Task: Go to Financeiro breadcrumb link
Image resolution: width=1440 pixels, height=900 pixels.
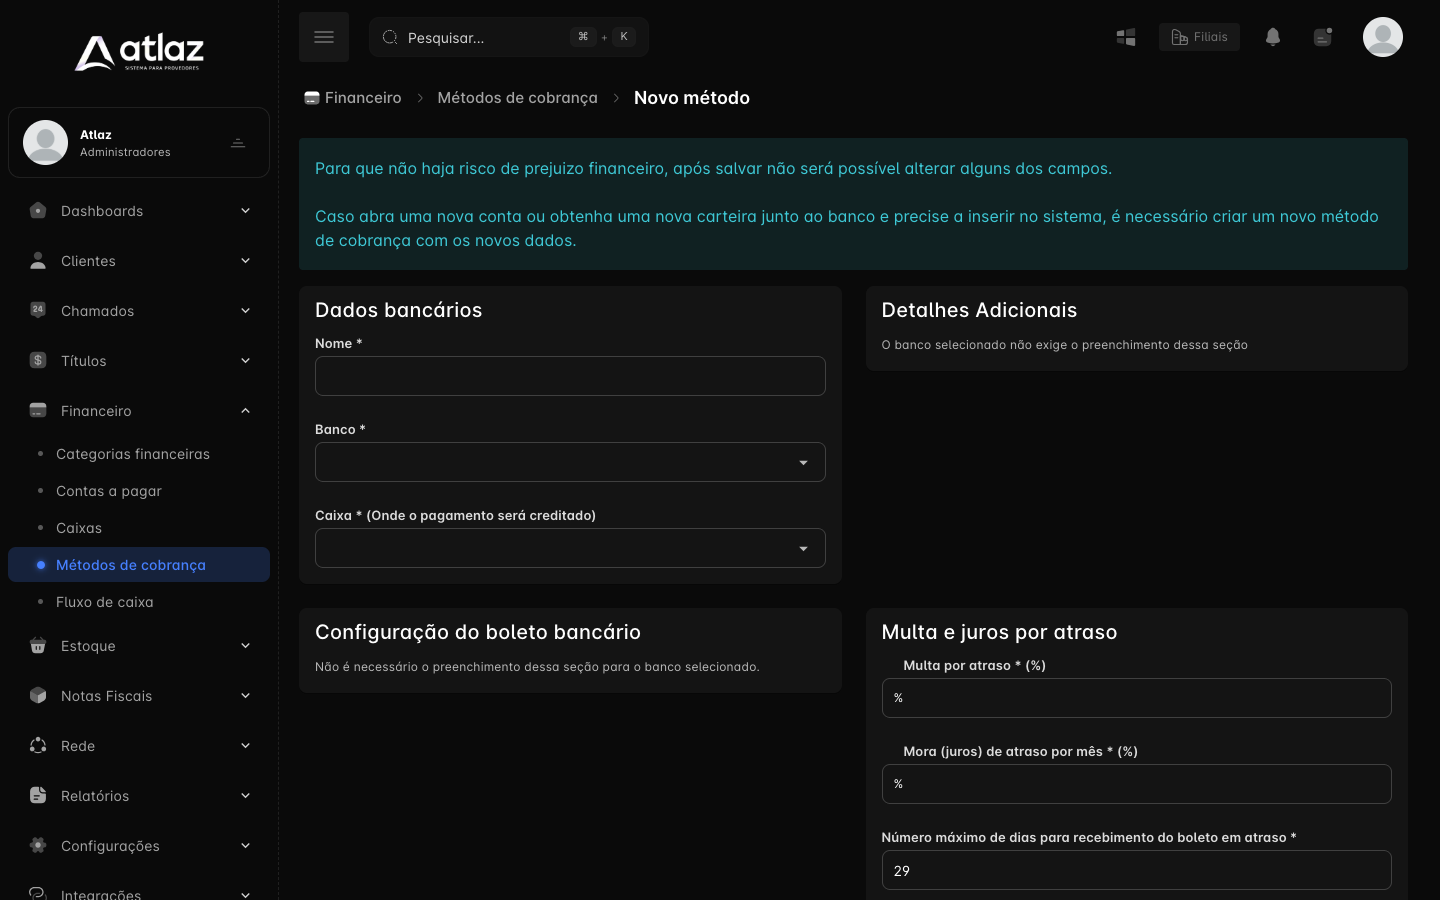Action: (353, 98)
